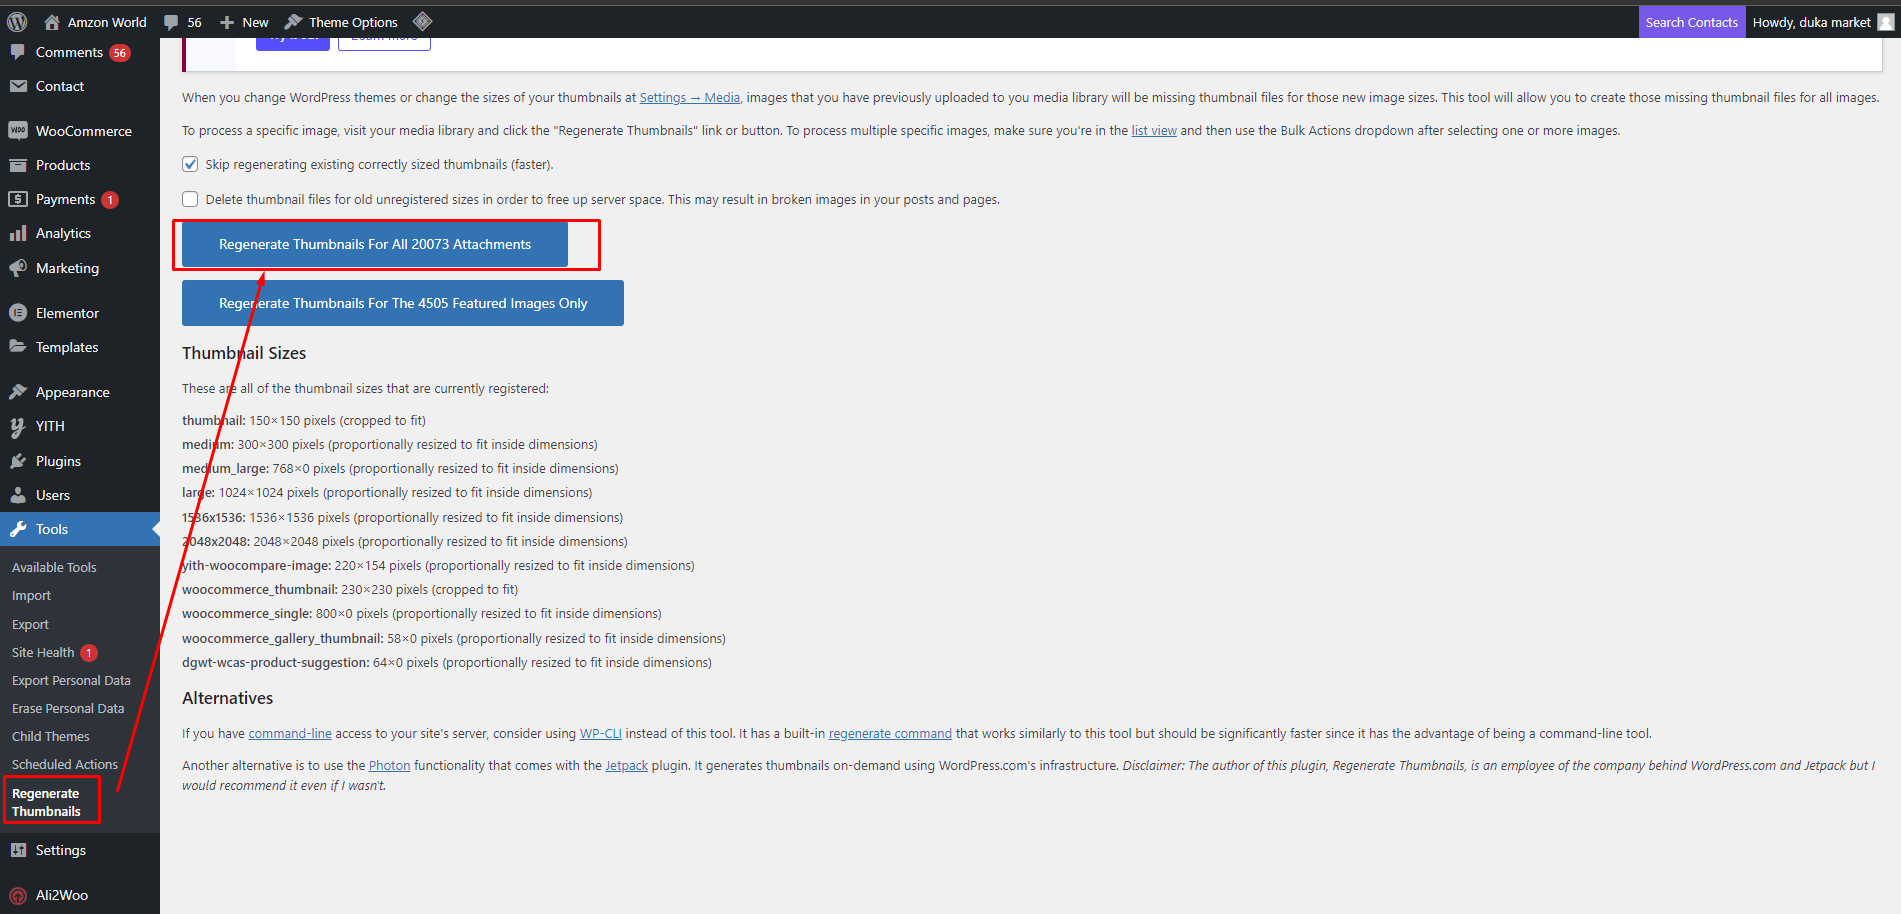The height and width of the screenshot is (914, 1901).
Task: Click the Appearance paintbrush icon
Action: click(x=18, y=392)
